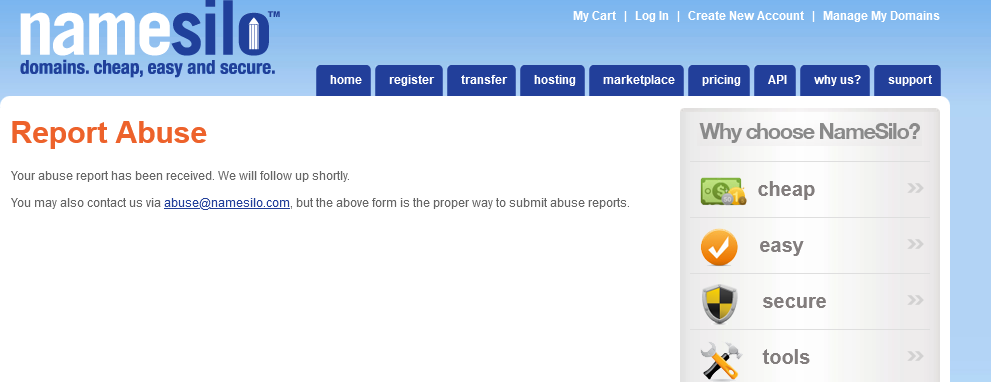Click the orange checkmark icon beside easy
The image size is (991, 382).
719,247
